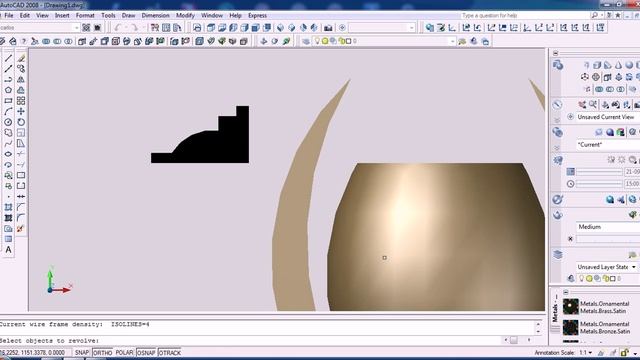Select the Ellipse draw tool
This screenshot has width=640, height=360.
8,154
